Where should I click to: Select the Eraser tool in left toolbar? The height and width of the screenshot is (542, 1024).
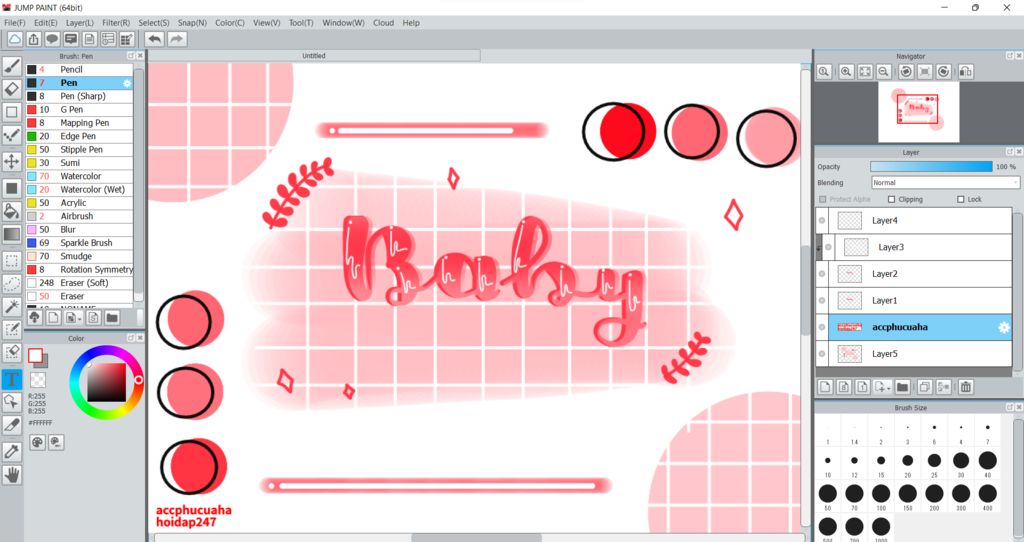coord(12,89)
